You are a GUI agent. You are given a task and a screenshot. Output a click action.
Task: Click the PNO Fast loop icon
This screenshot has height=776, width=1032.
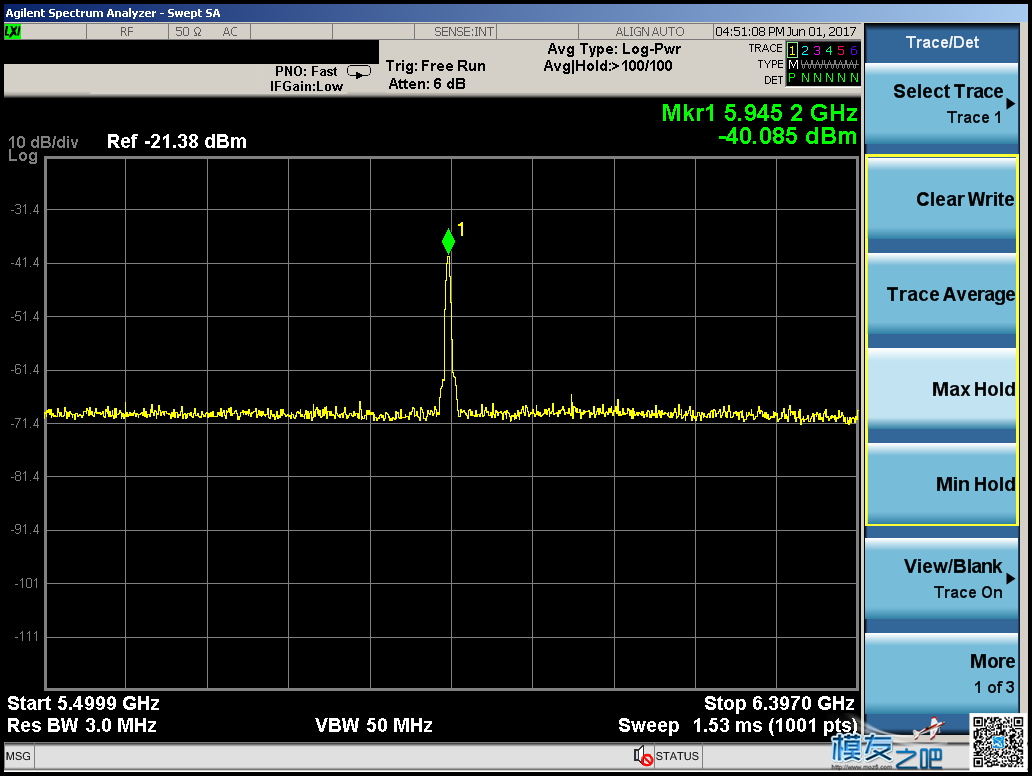(x=359, y=72)
